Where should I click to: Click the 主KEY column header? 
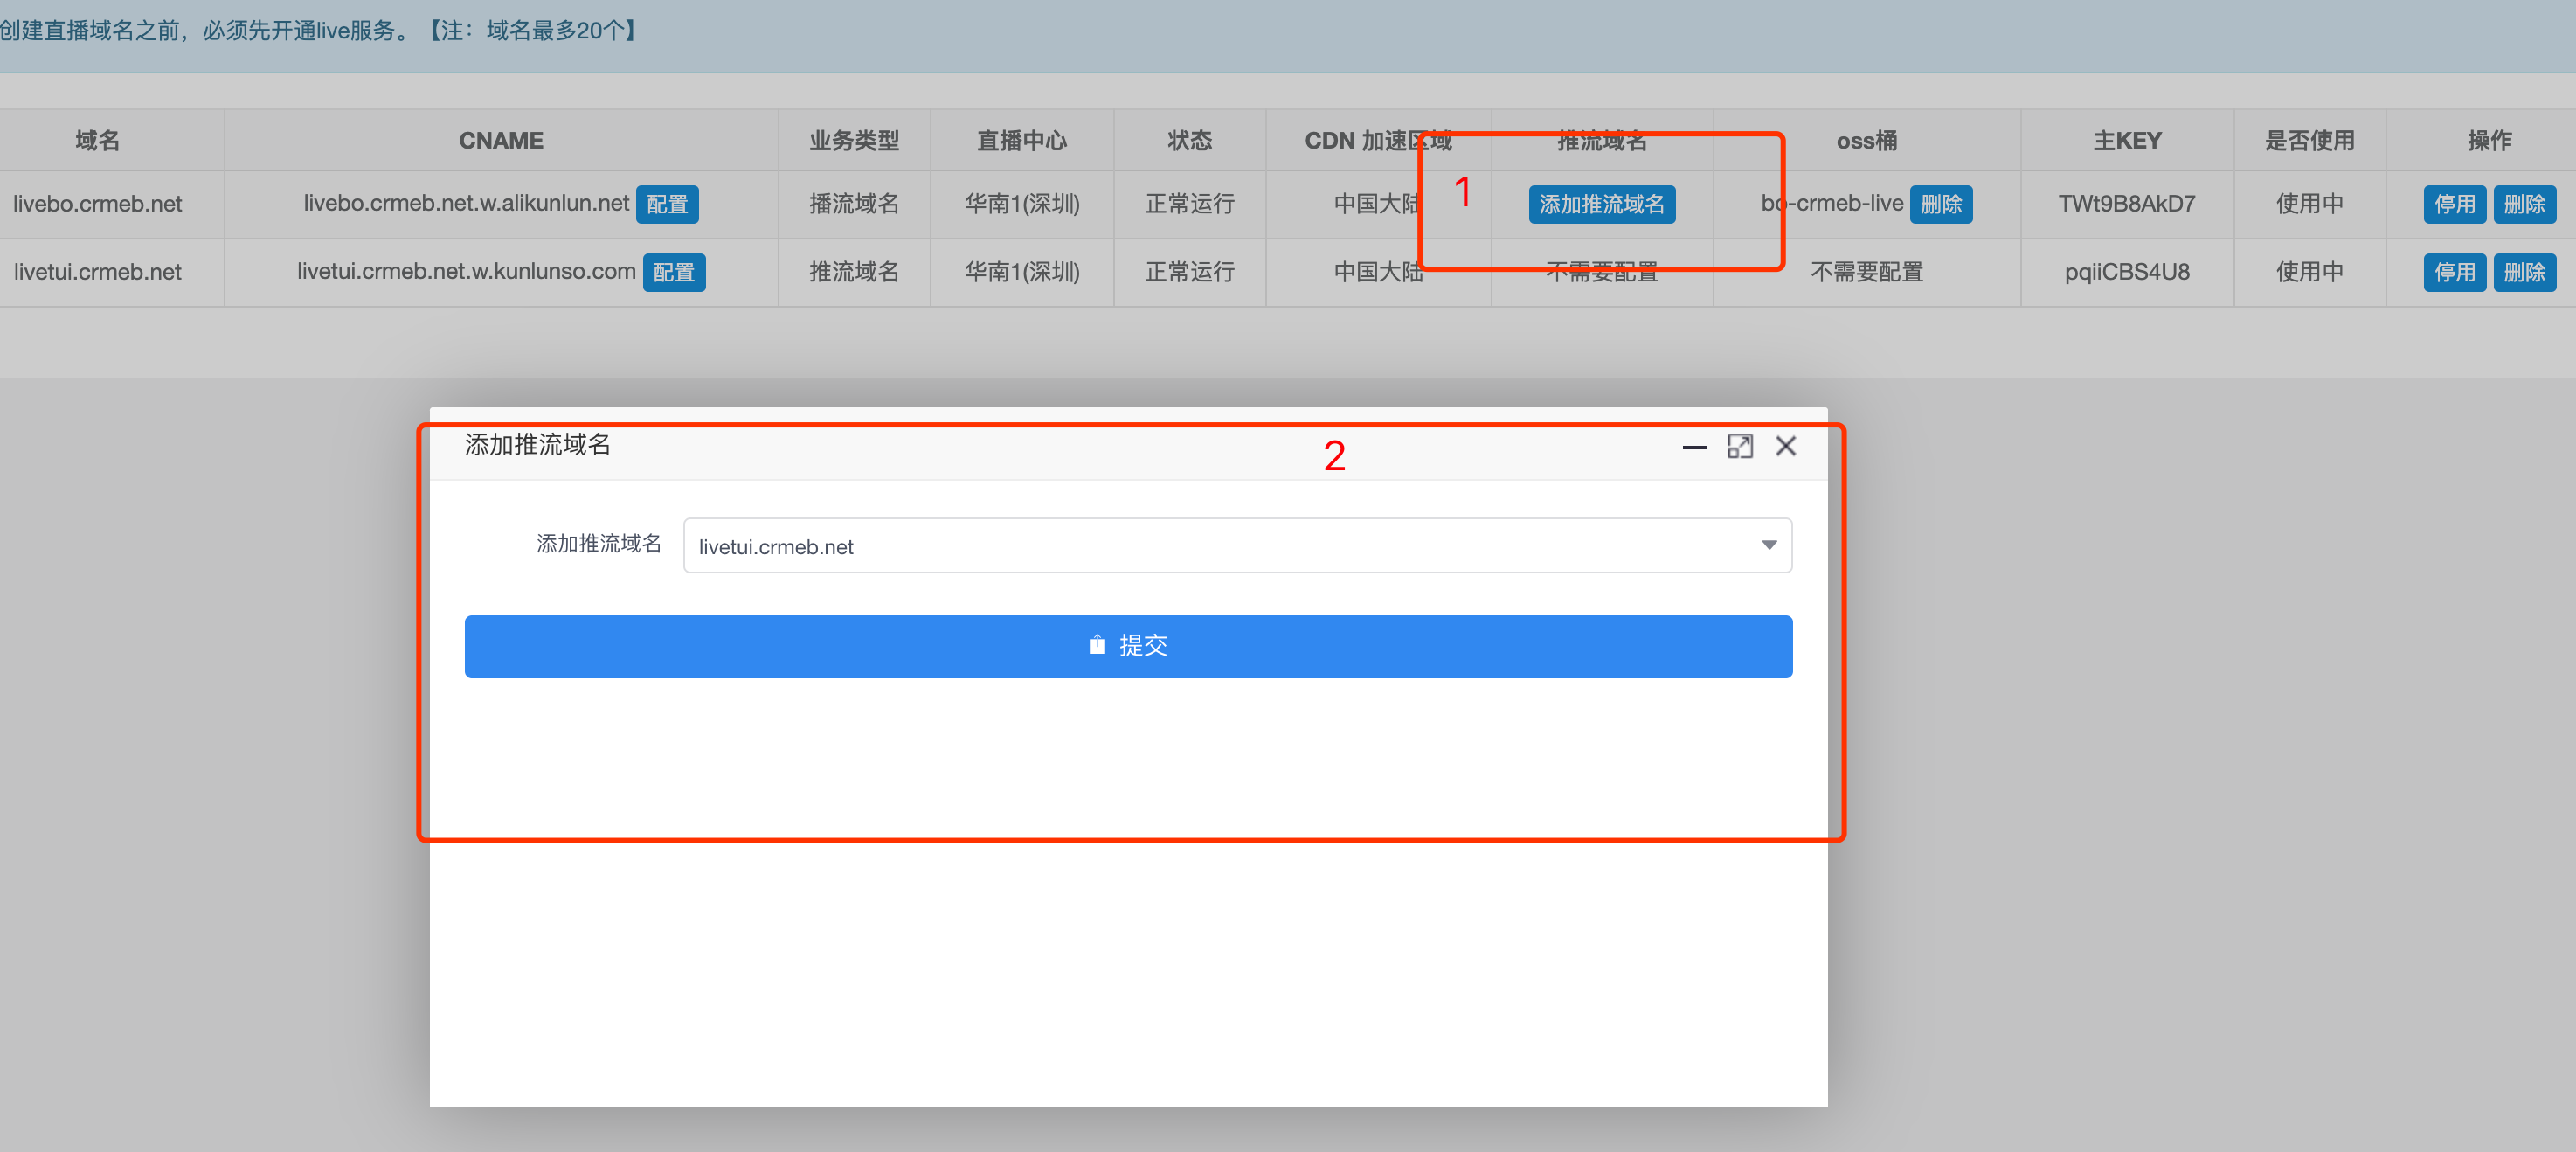[x=2127, y=141]
